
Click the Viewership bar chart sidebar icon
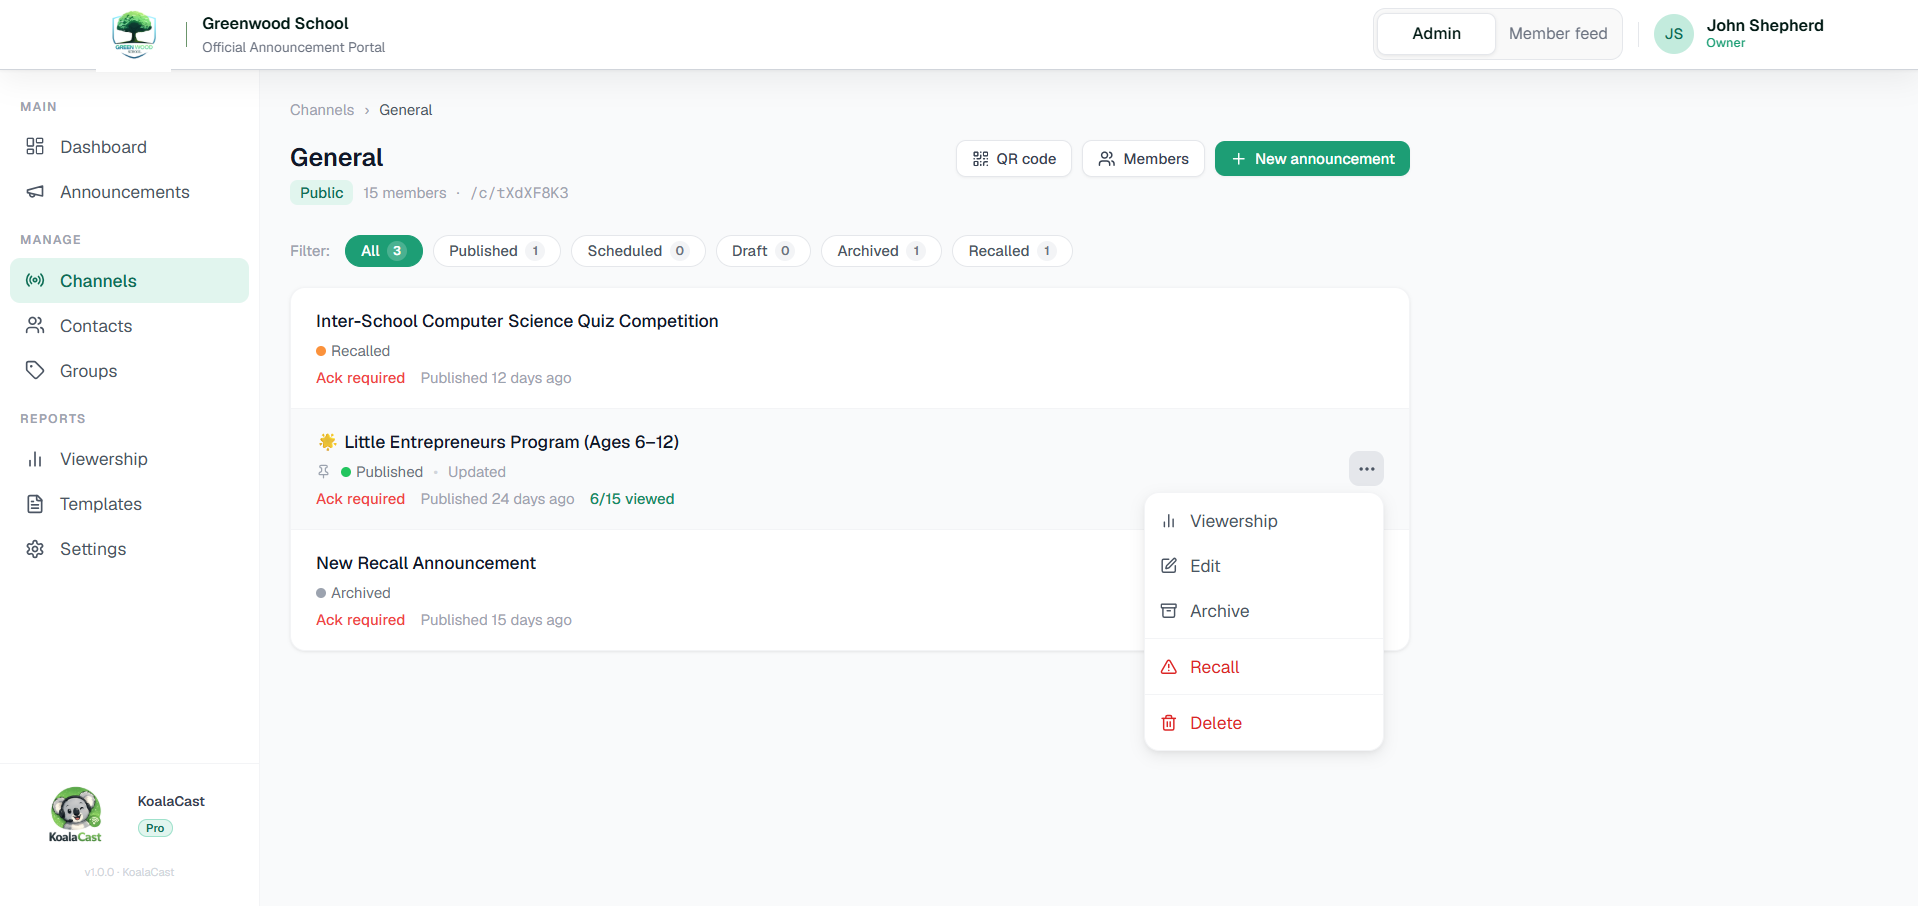(35, 459)
